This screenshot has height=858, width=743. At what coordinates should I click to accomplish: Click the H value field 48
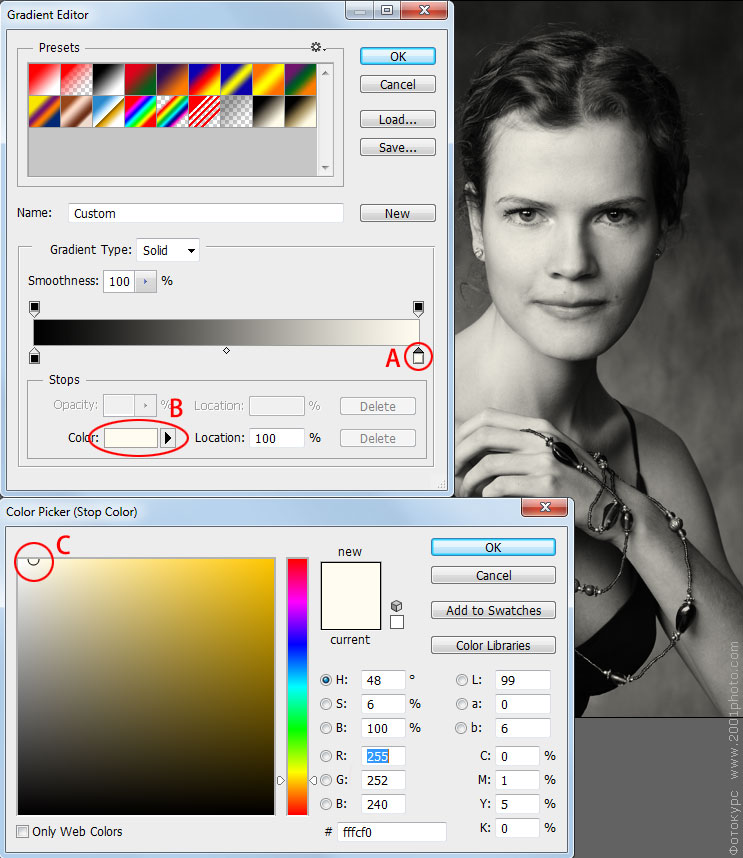[x=383, y=680]
